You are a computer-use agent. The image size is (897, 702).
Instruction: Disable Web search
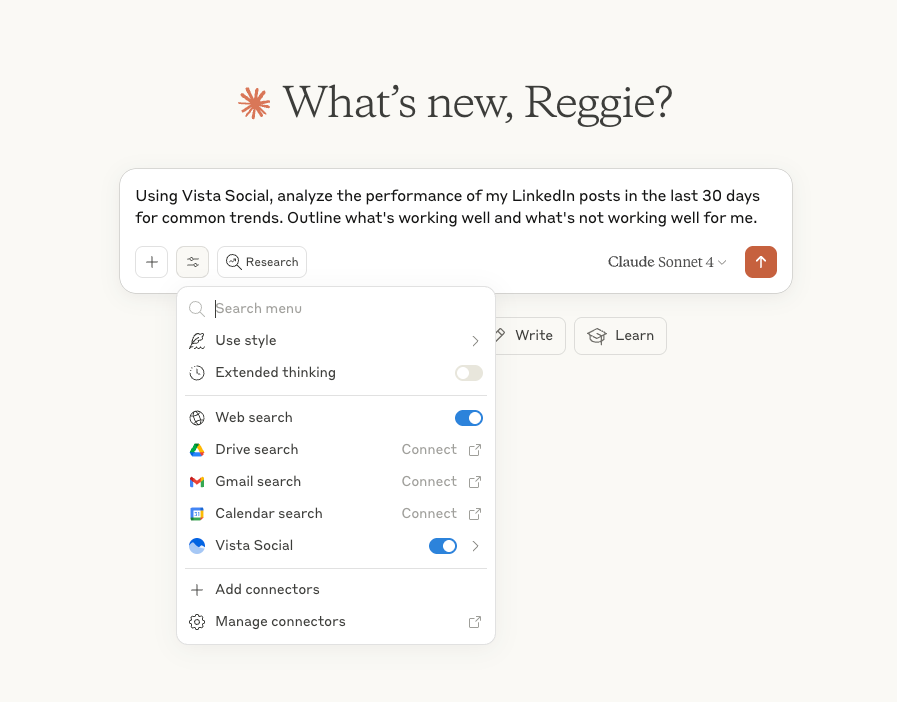pos(468,417)
